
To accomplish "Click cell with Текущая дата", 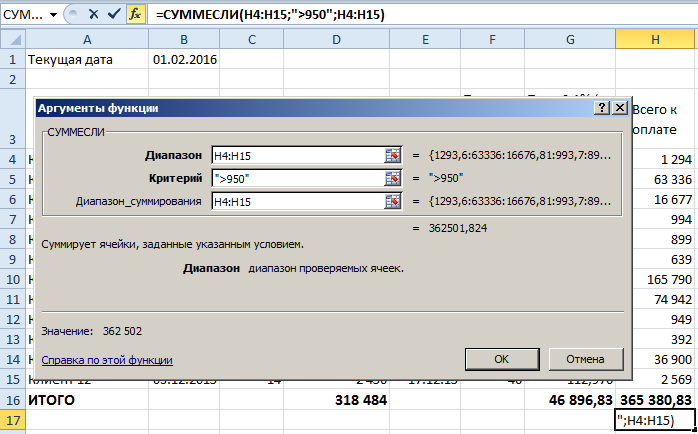I will [x=87, y=60].
